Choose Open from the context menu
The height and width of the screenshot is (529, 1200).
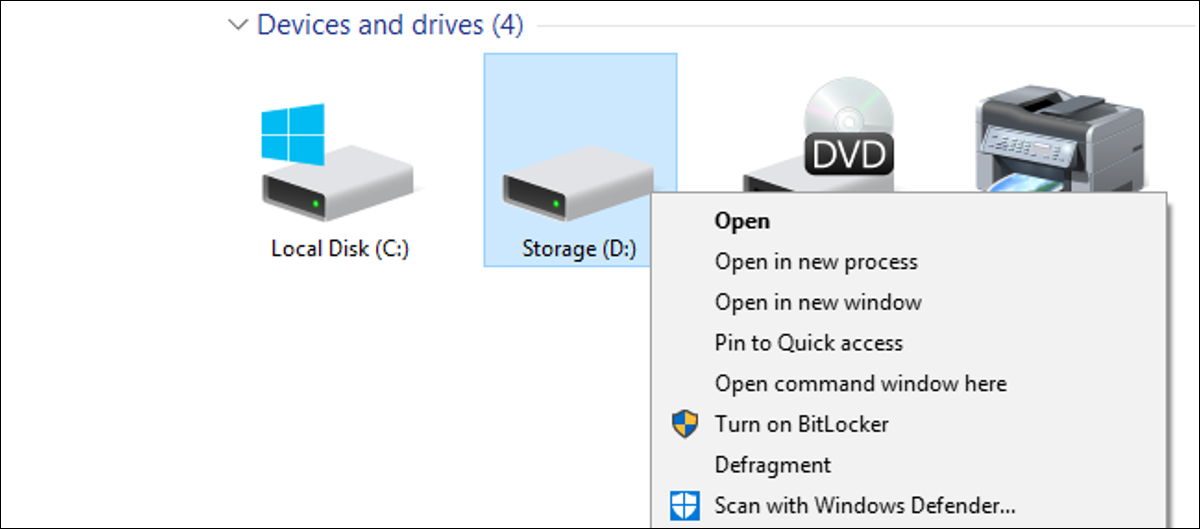[x=742, y=221]
